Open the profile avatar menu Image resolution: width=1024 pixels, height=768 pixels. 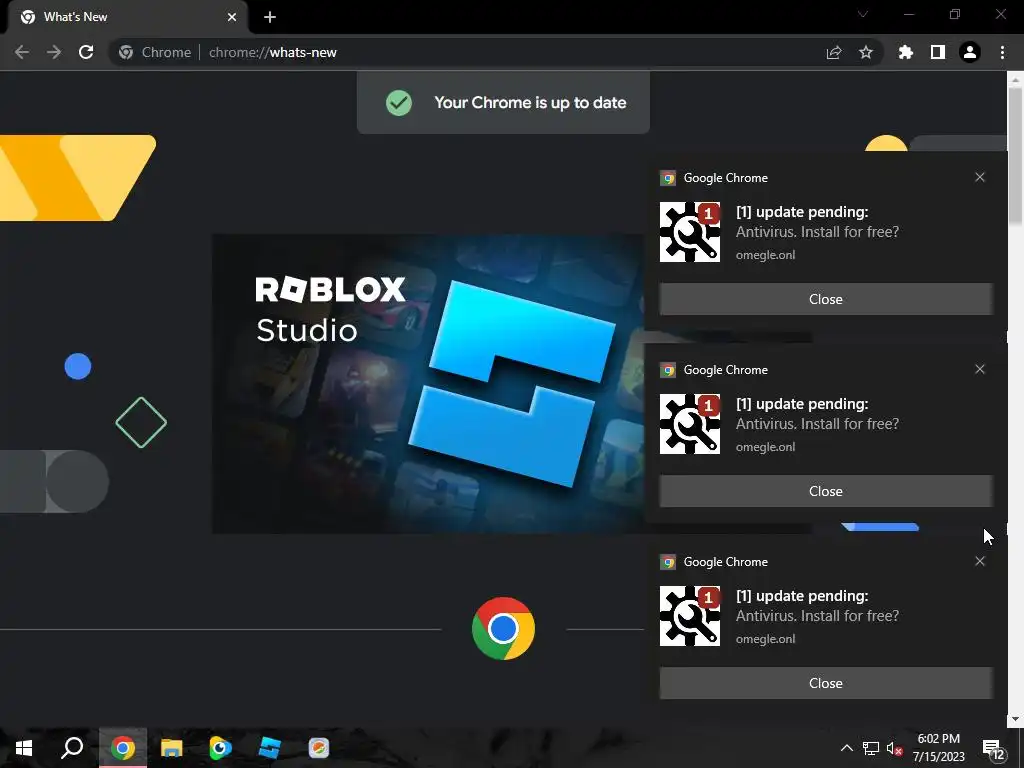coord(970,52)
